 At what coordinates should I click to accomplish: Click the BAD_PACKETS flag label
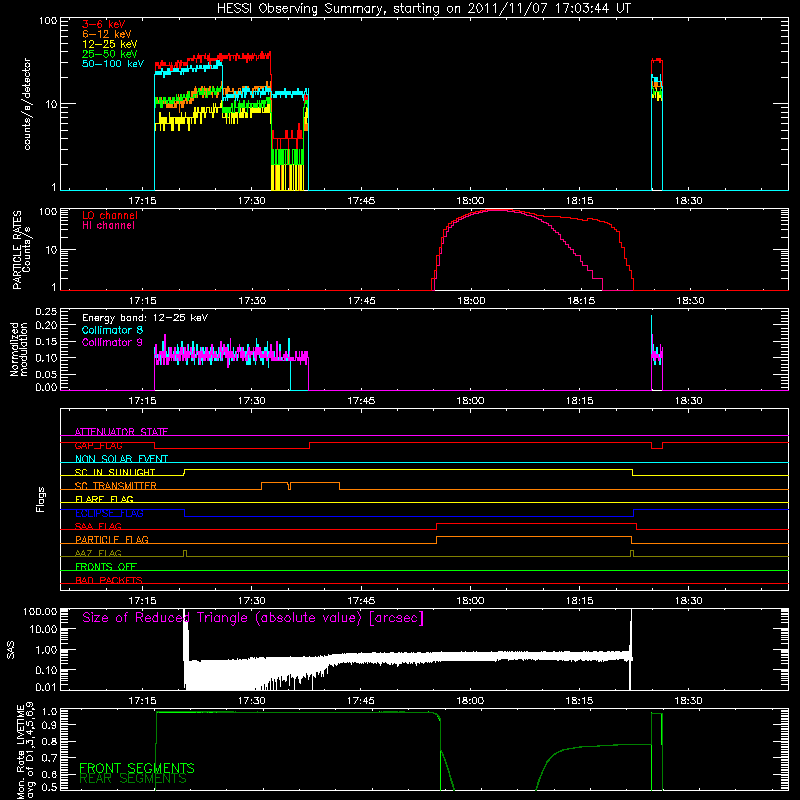click(x=109, y=580)
